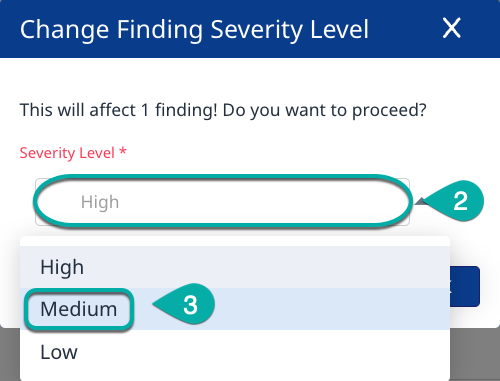Click the Severity Level field label
The image size is (500, 381).
(x=67, y=153)
